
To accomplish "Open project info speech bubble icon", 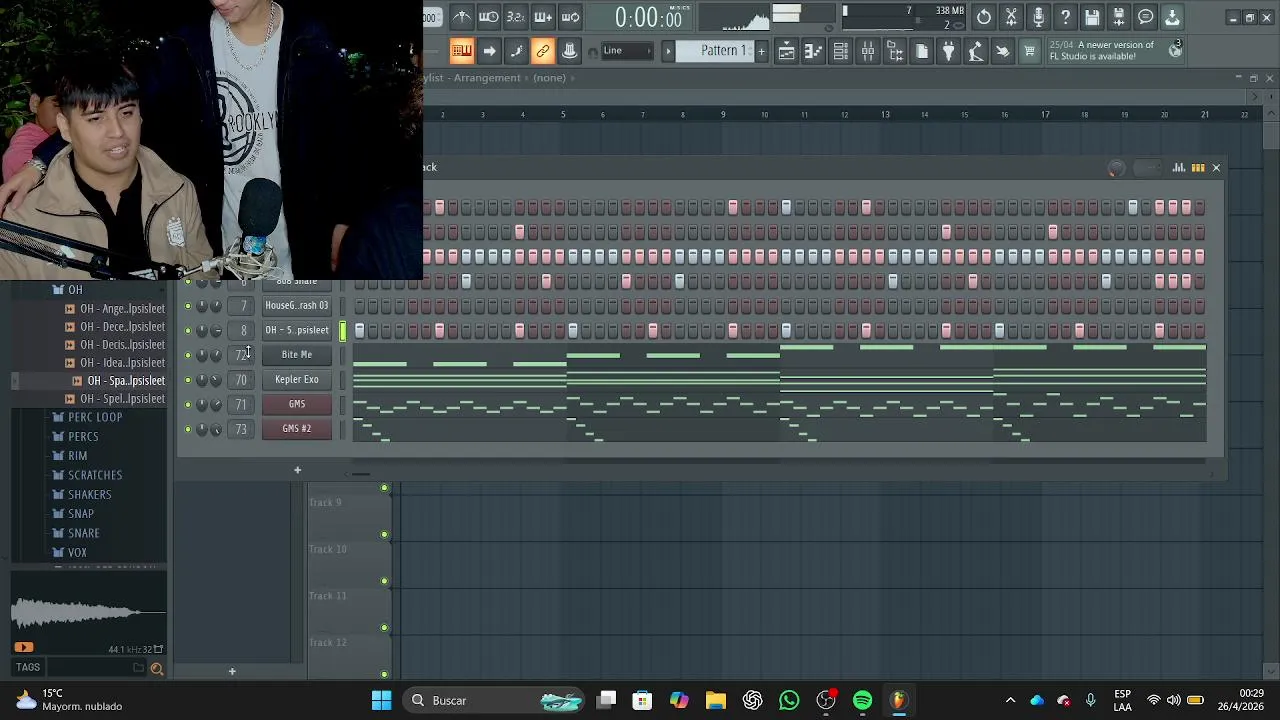I will pos(1146,17).
